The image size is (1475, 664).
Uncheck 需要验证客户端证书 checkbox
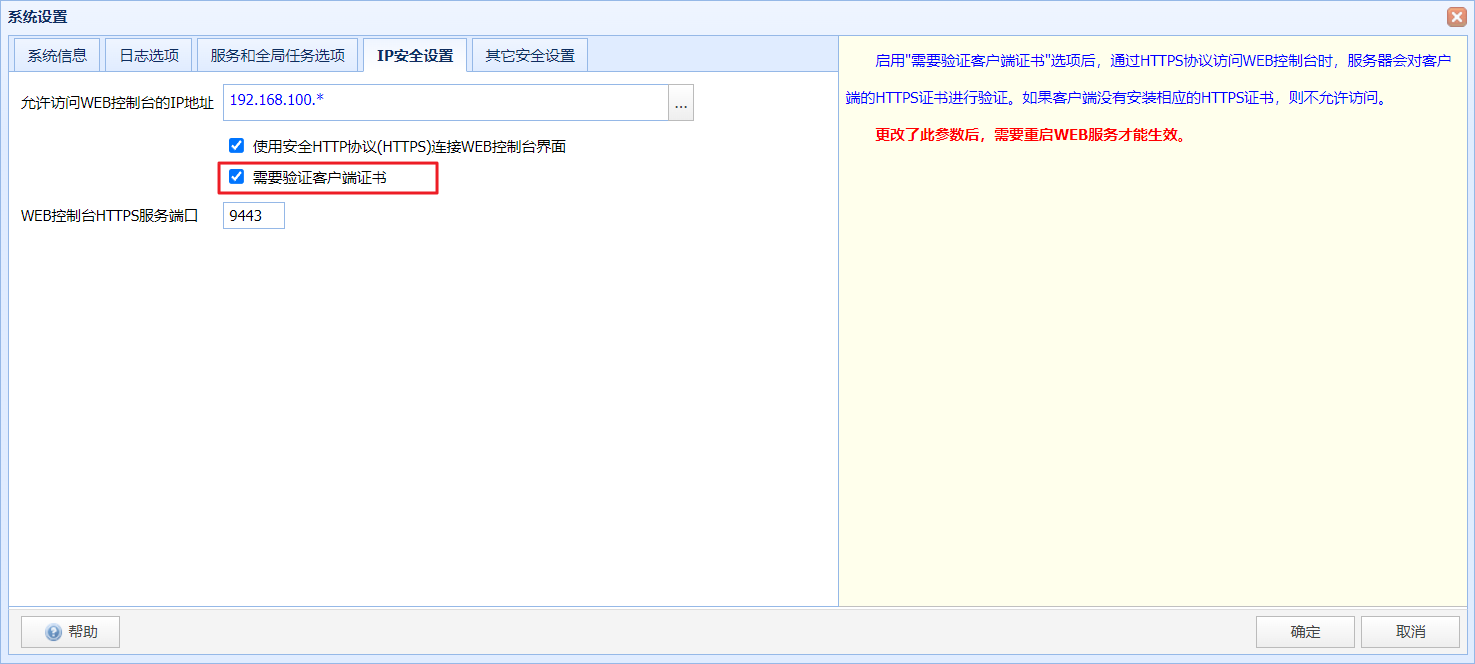pyautogui.click(x=236, y=177)
